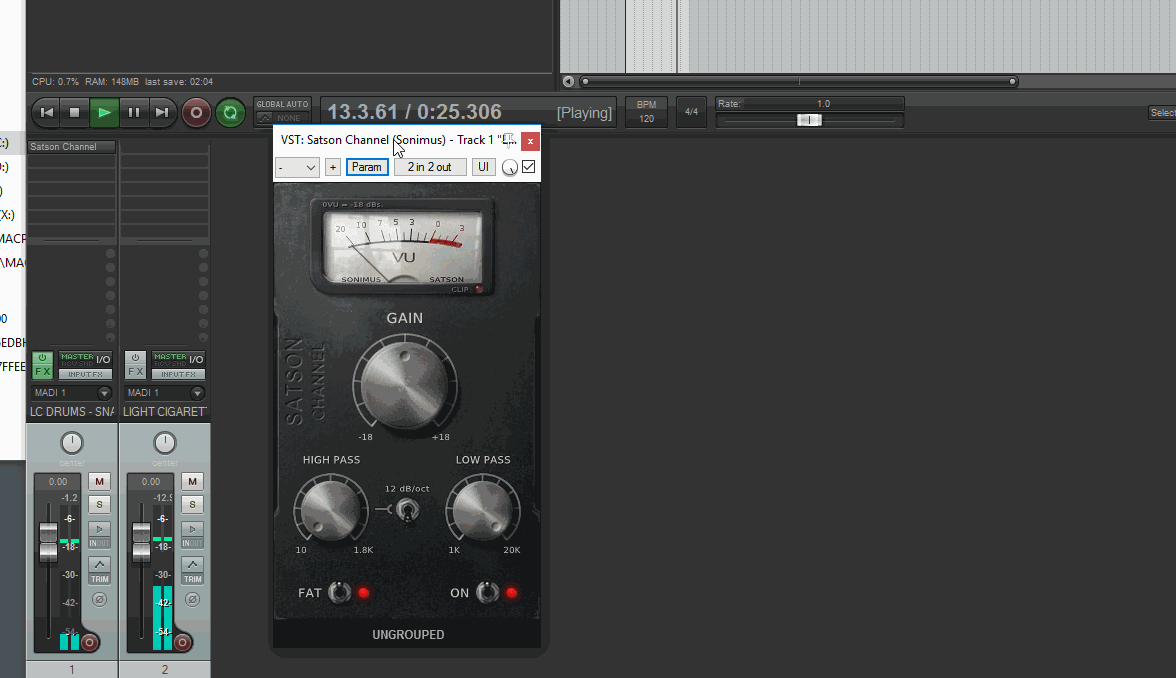Click the HIGH PASS knob
The height and width of the screenshot is (678, 1176).
pos(330,509)
